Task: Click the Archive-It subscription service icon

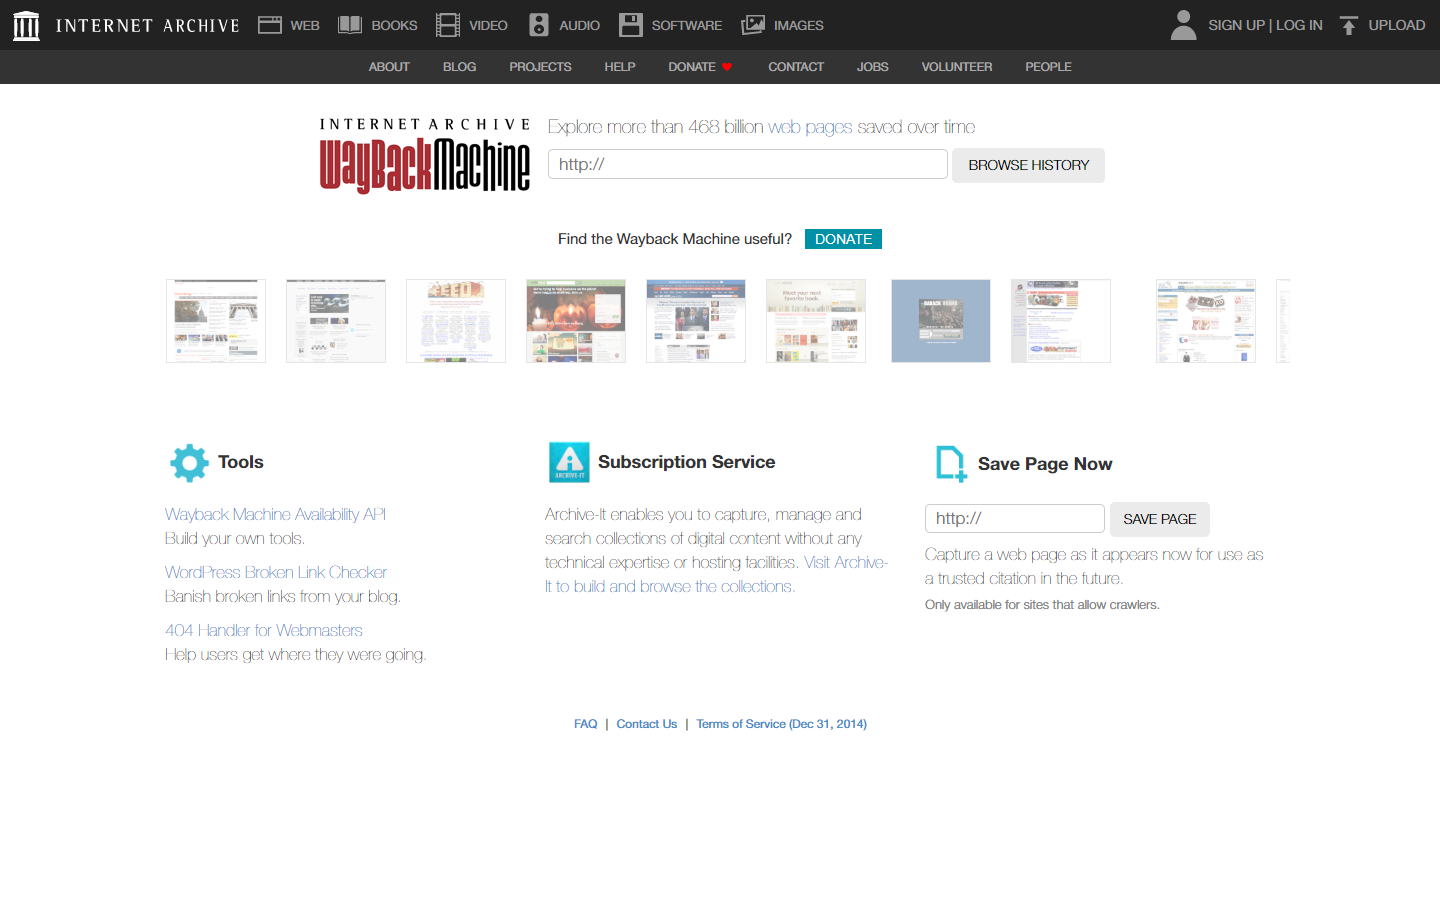Action: 569,462
